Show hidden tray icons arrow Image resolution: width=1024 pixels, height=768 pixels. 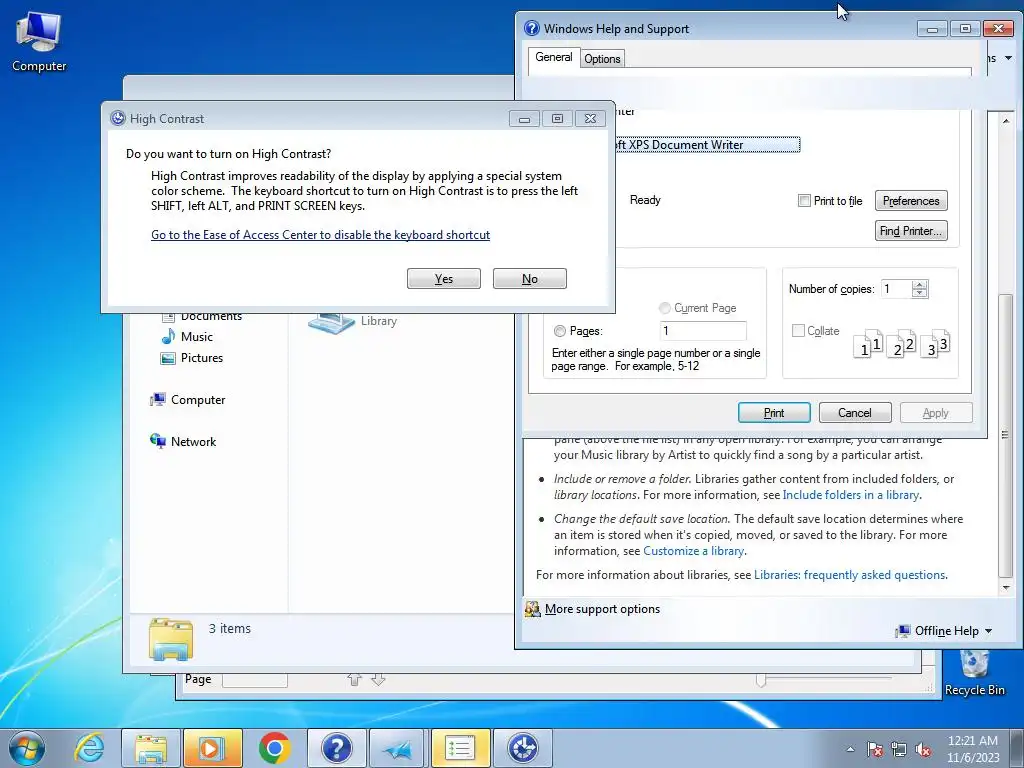850,749
